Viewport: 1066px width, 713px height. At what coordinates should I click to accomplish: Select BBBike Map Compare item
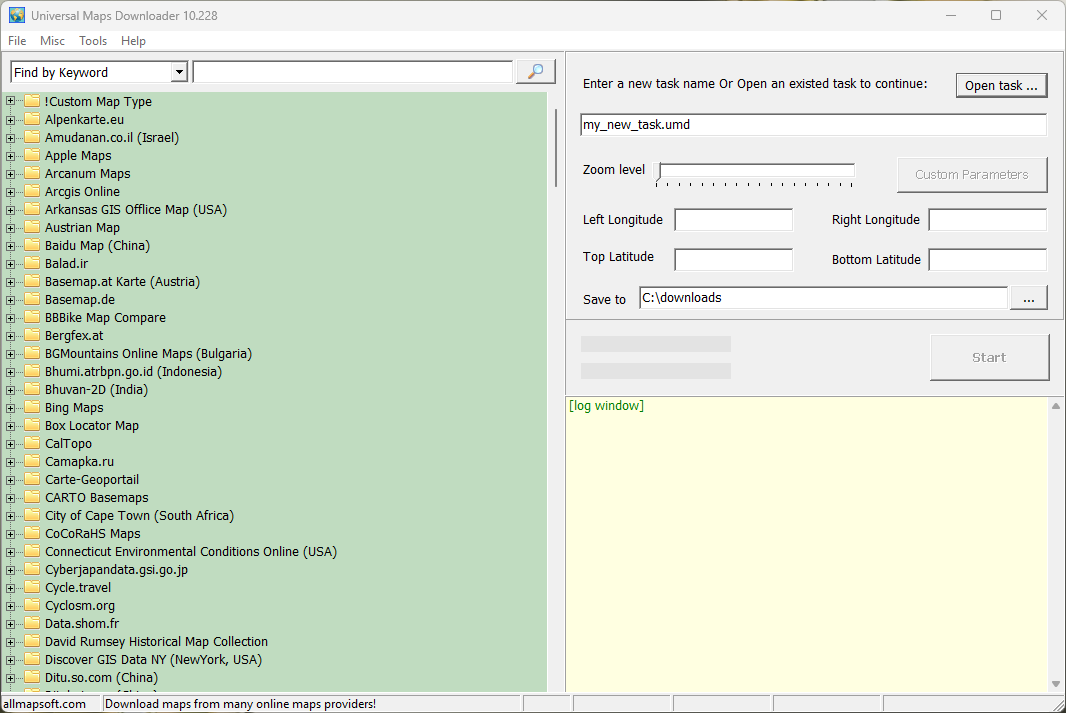[x=105, y=317]
